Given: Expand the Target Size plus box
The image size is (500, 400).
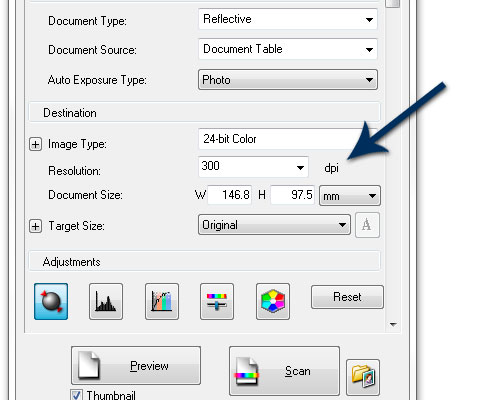Looking at the screenshot, I should (35, 226).
